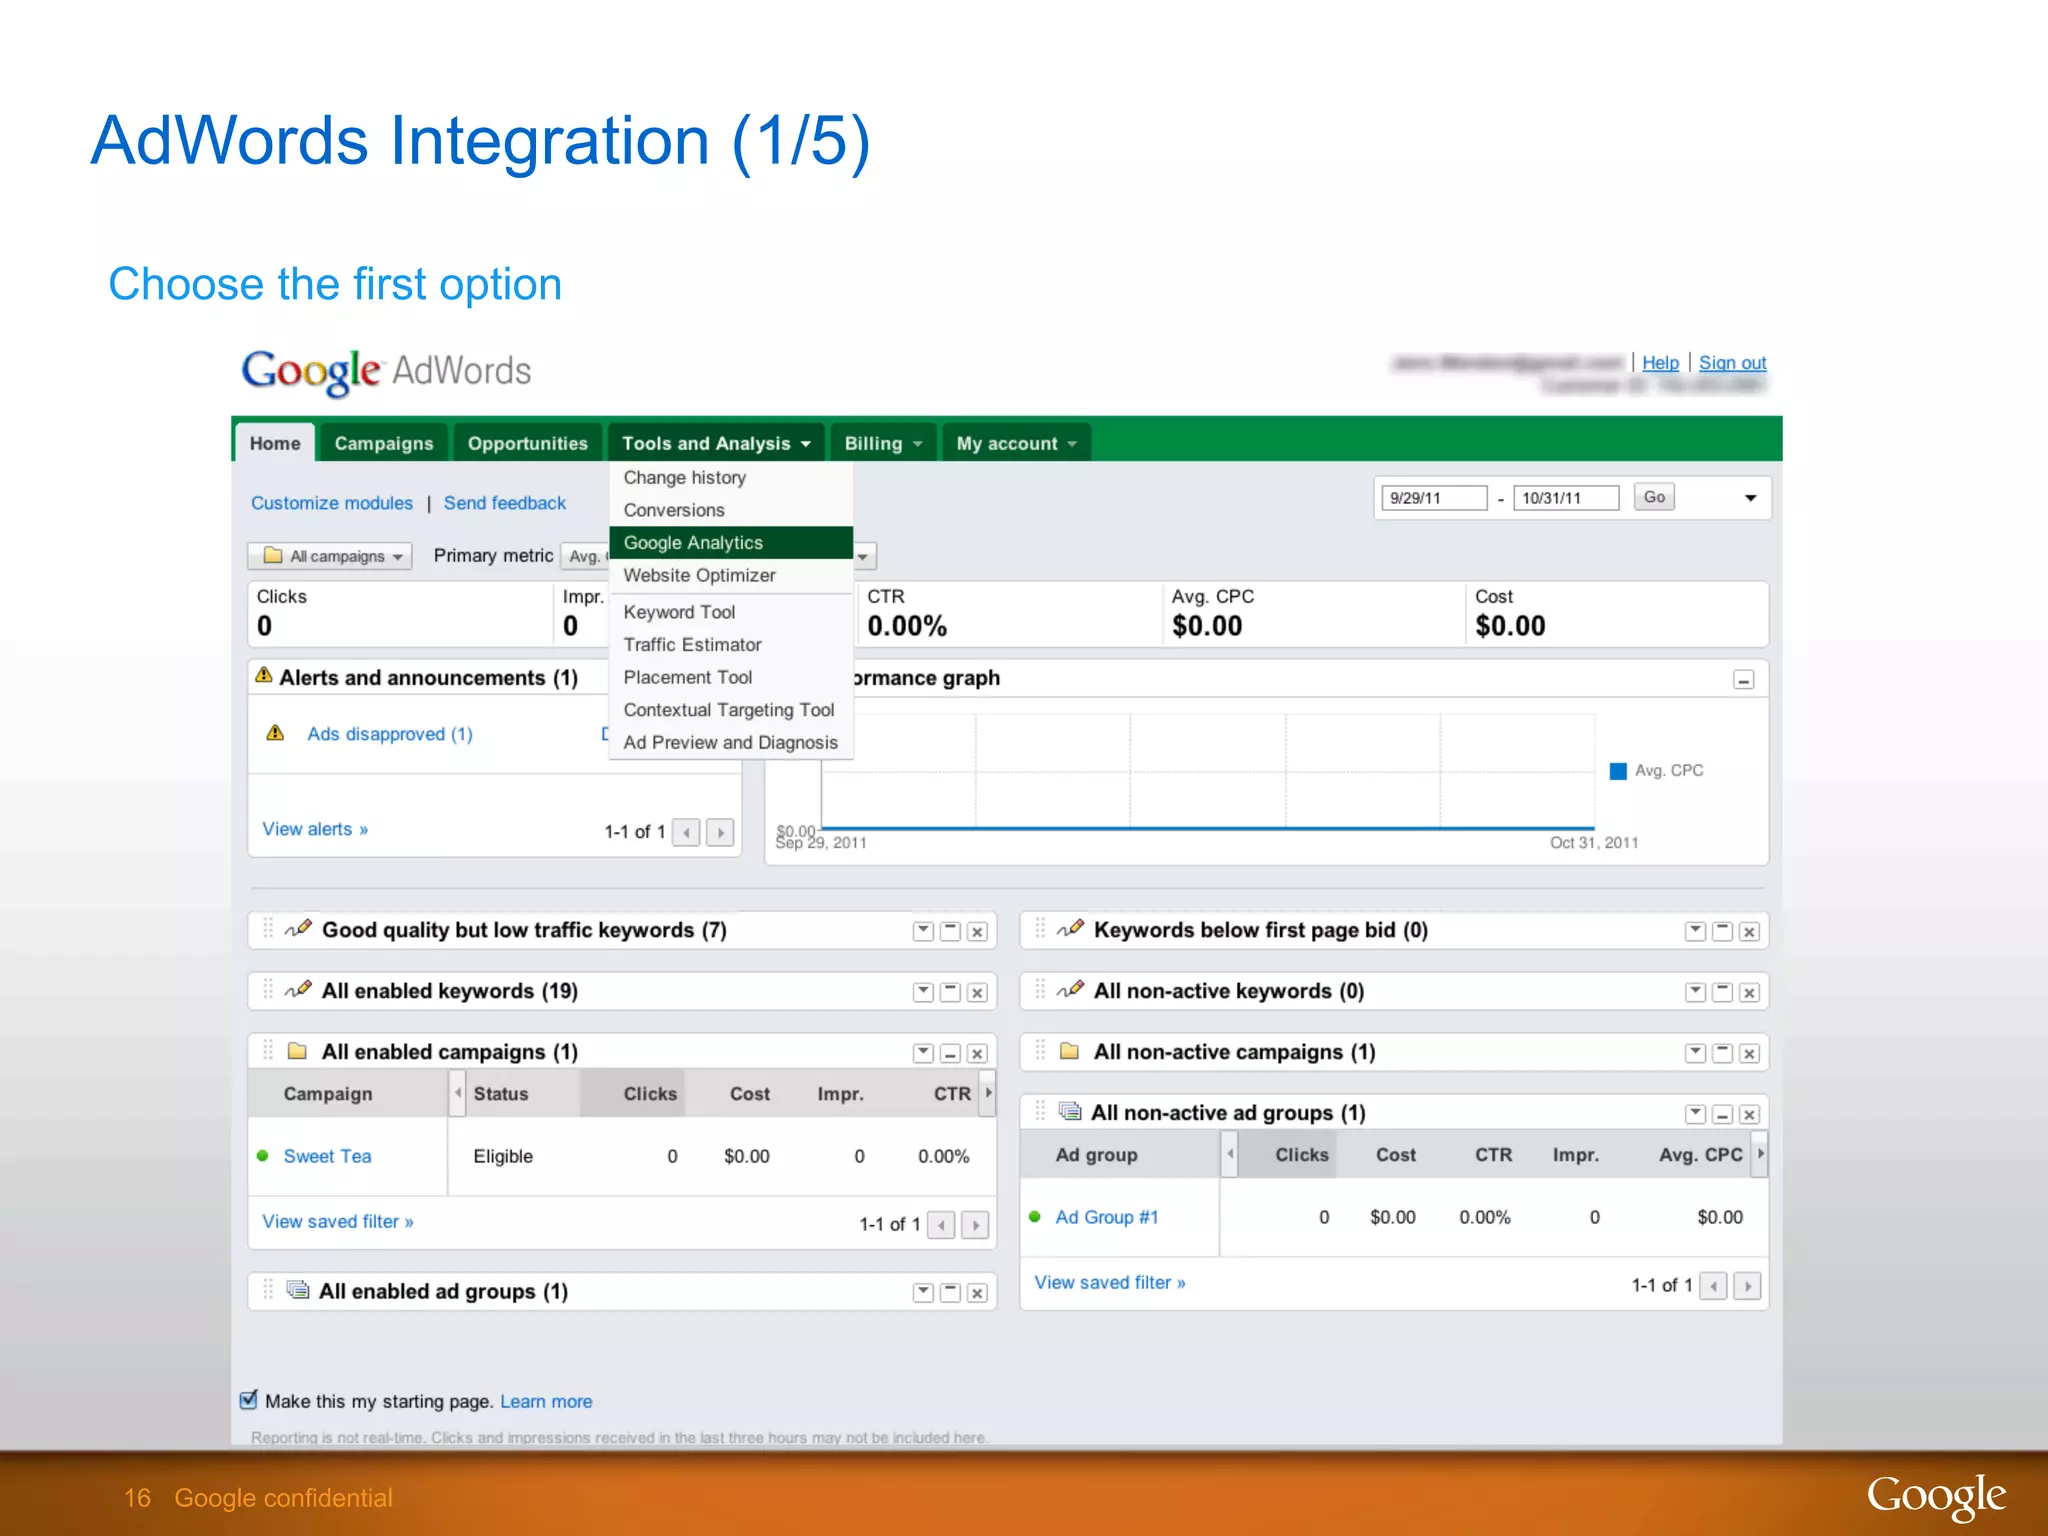Viewport: 2048px width, 1536px height.
Task: Expand Keywords below first page bid module
Action: click(x=1723, y=931)
